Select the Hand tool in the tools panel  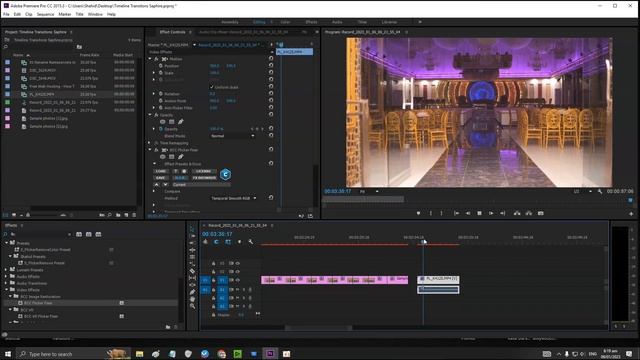click(192, 299)
